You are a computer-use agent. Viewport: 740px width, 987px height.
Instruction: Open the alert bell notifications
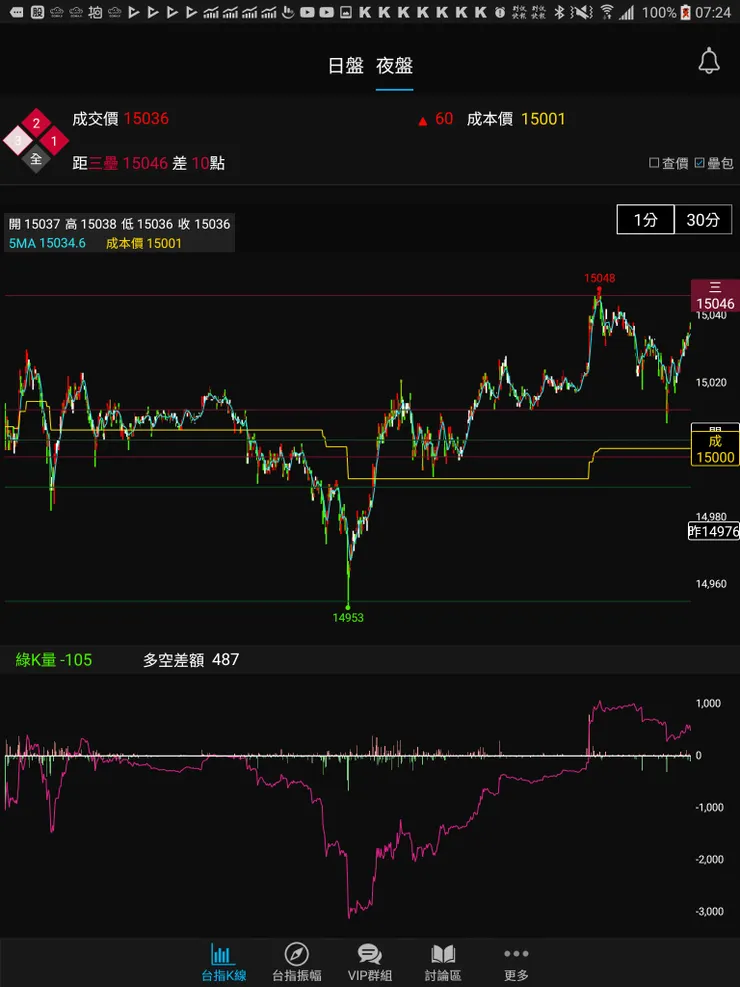(709, 61)
